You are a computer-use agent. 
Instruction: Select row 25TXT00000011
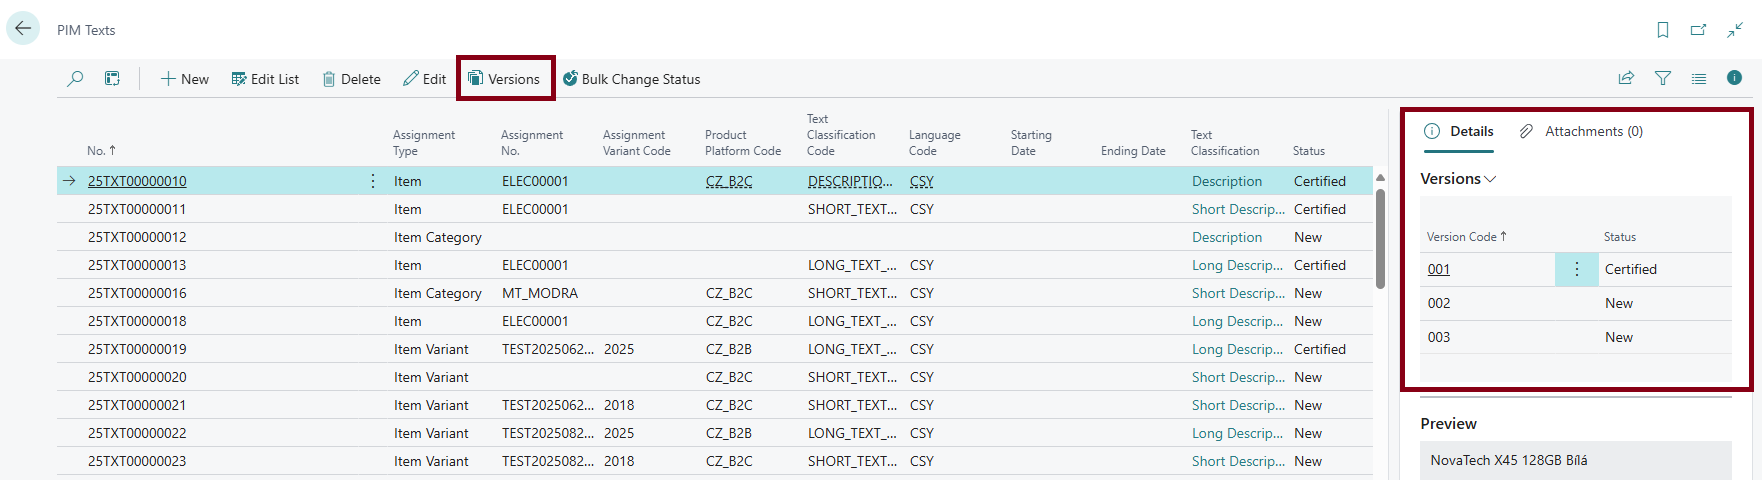point(714,209)
